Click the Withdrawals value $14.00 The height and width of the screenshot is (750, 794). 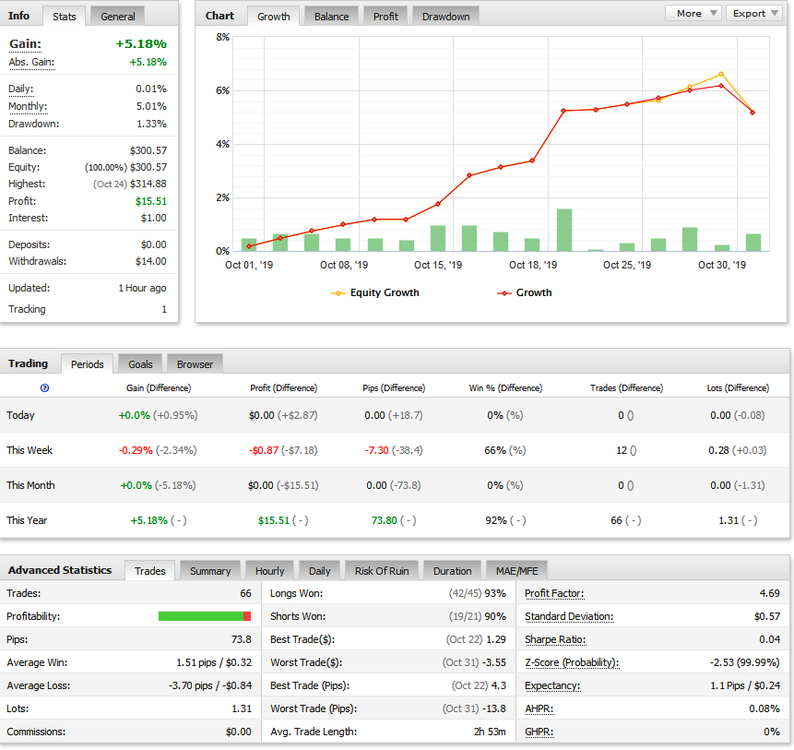150,261
